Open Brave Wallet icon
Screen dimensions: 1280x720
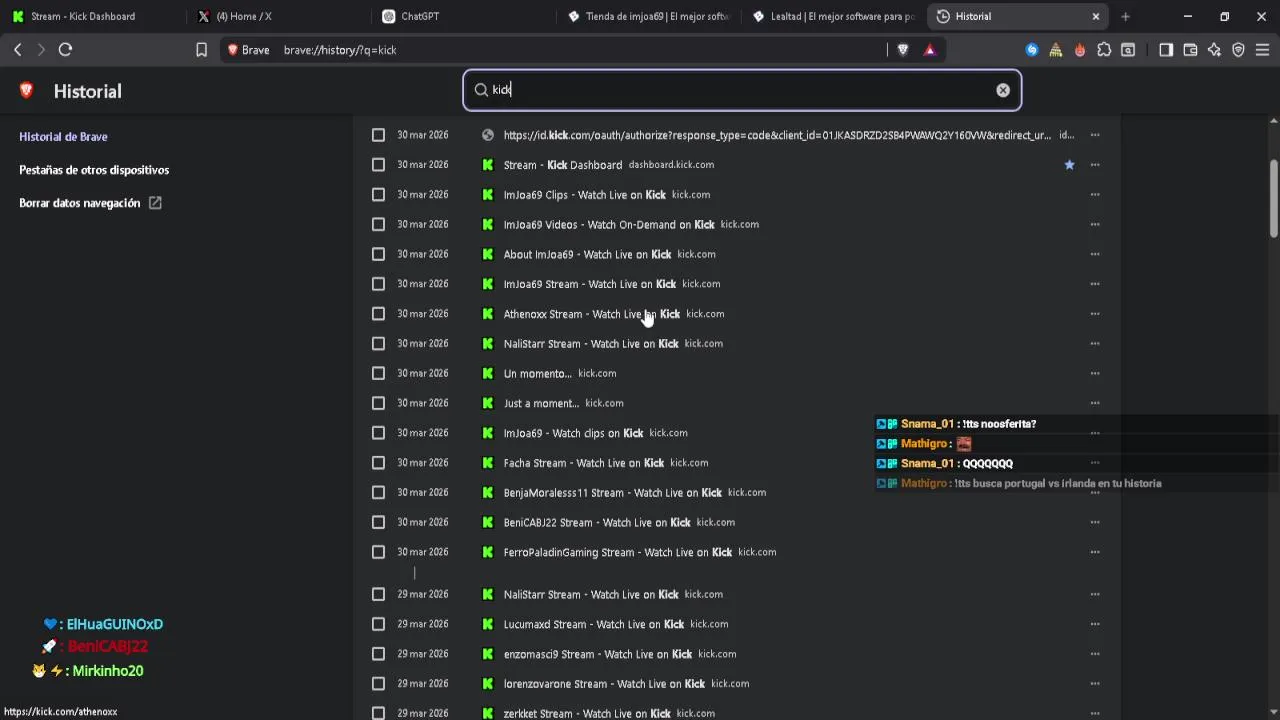coord(1190,50)
